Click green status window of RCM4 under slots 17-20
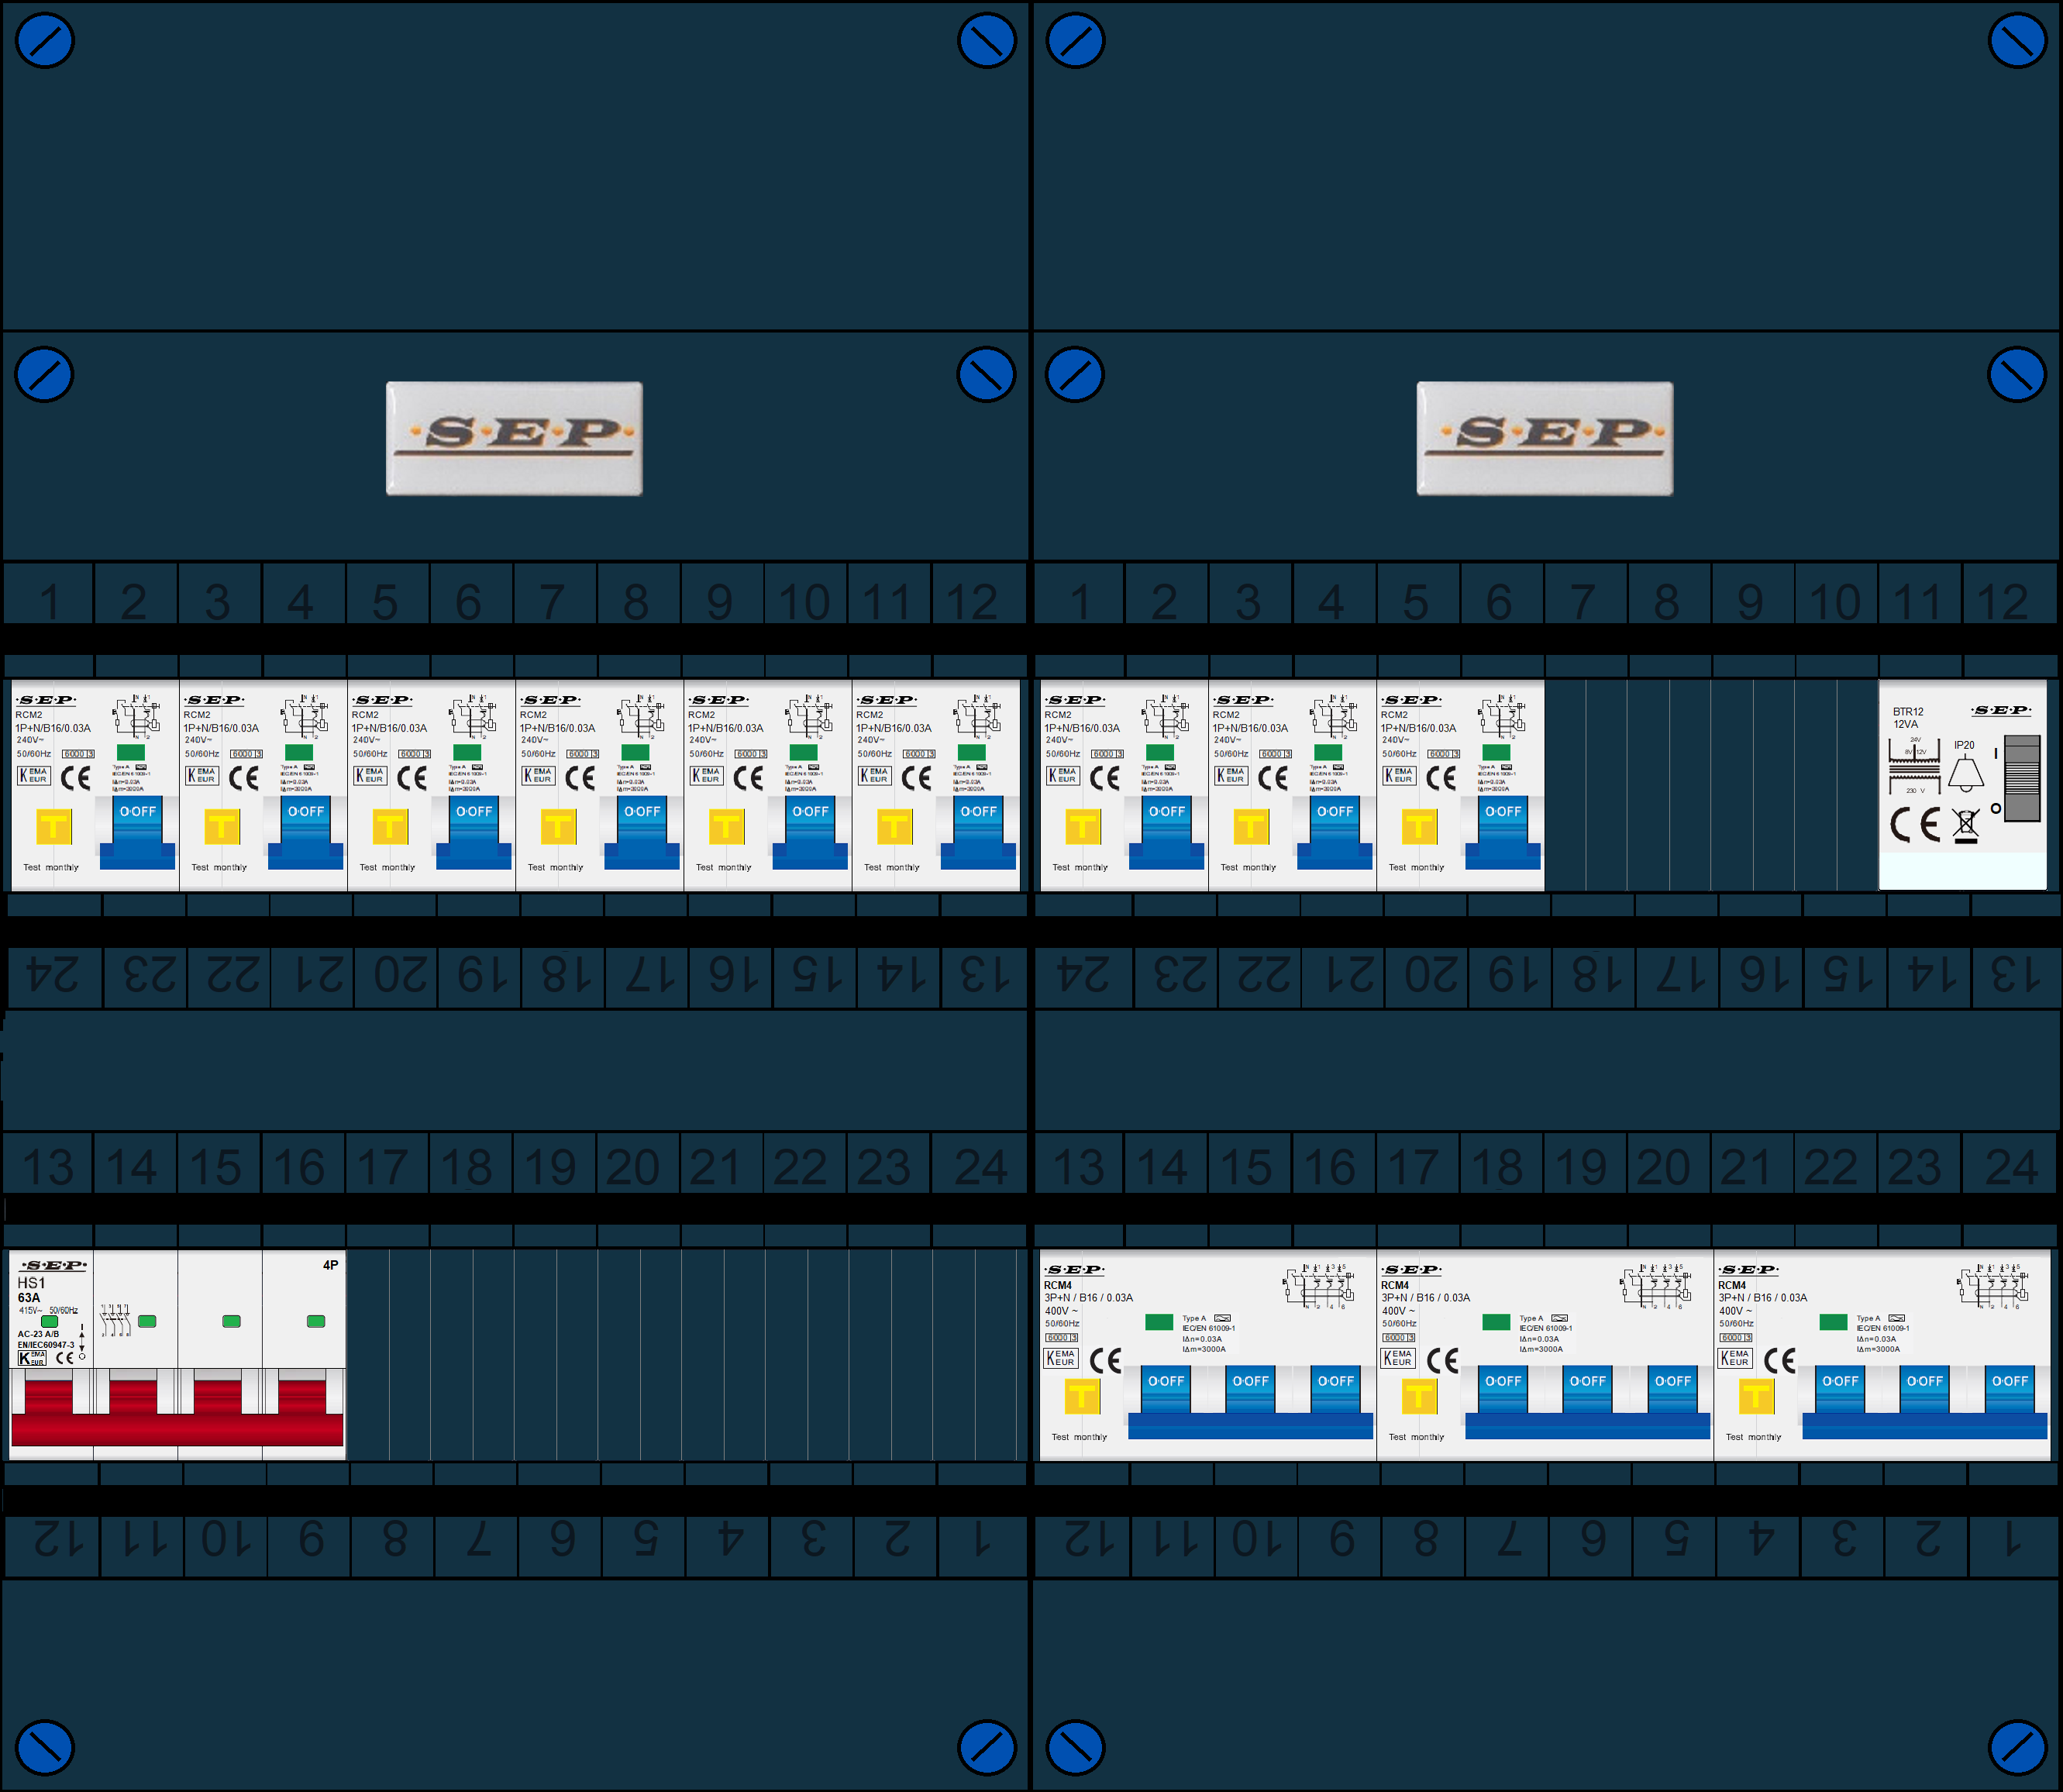The width and height of the screenshot is (2063, 1792). click(1496, 1322)
